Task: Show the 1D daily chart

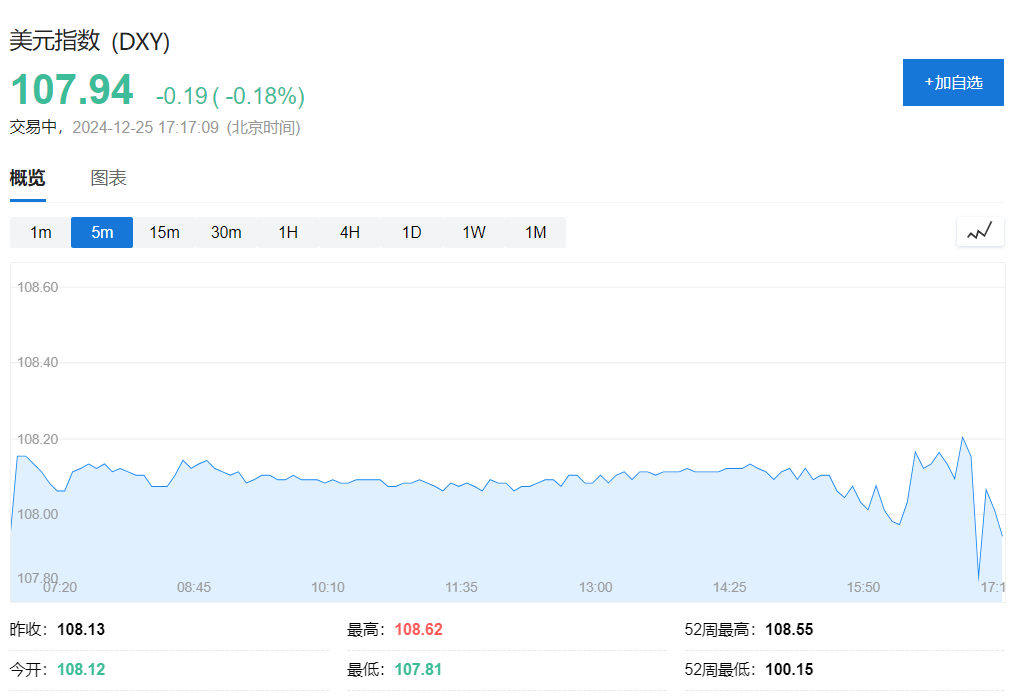Action: [x=412, y=232]
